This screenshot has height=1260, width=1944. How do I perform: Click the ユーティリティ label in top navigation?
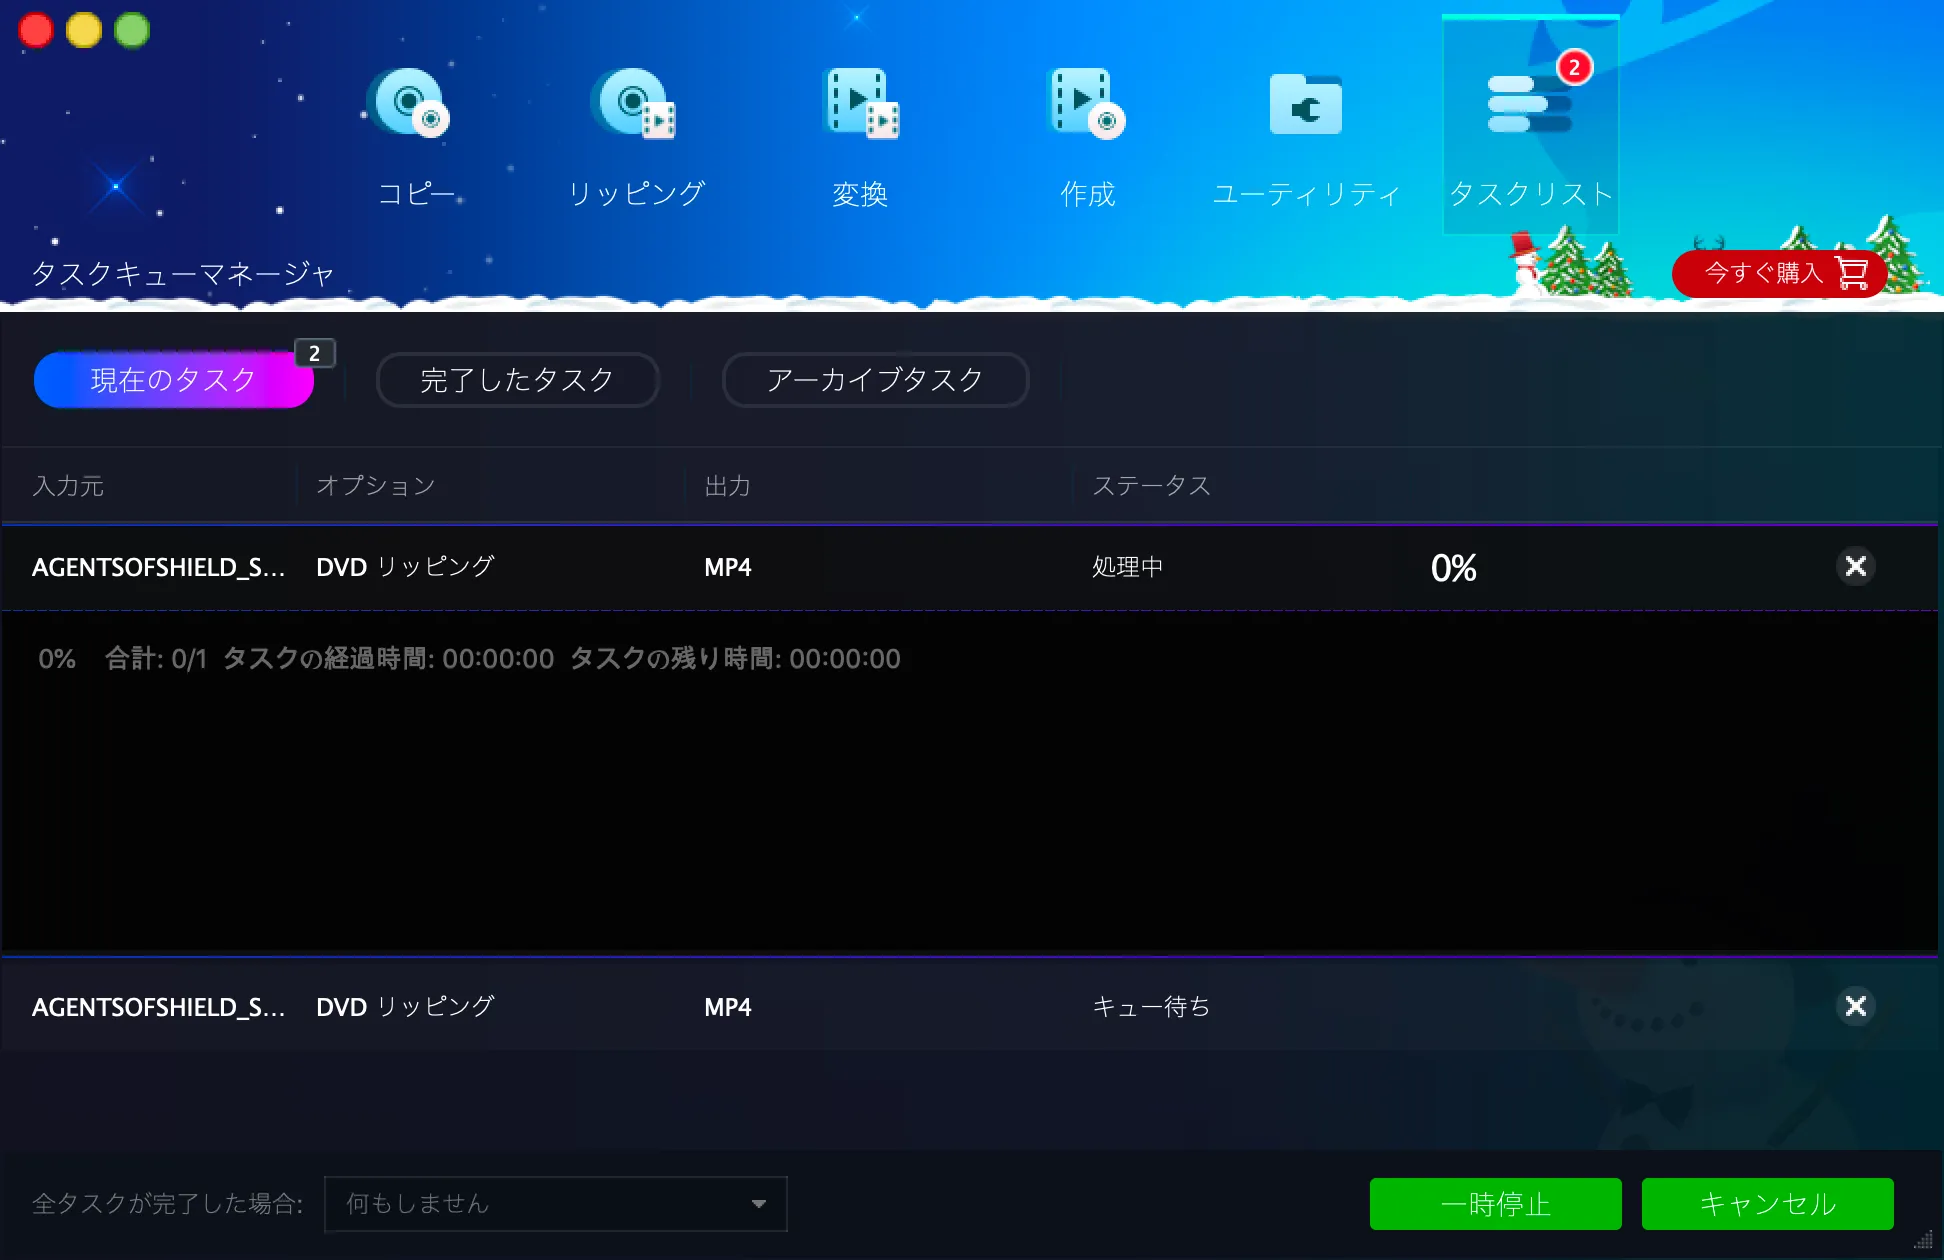pos(1306,193)
